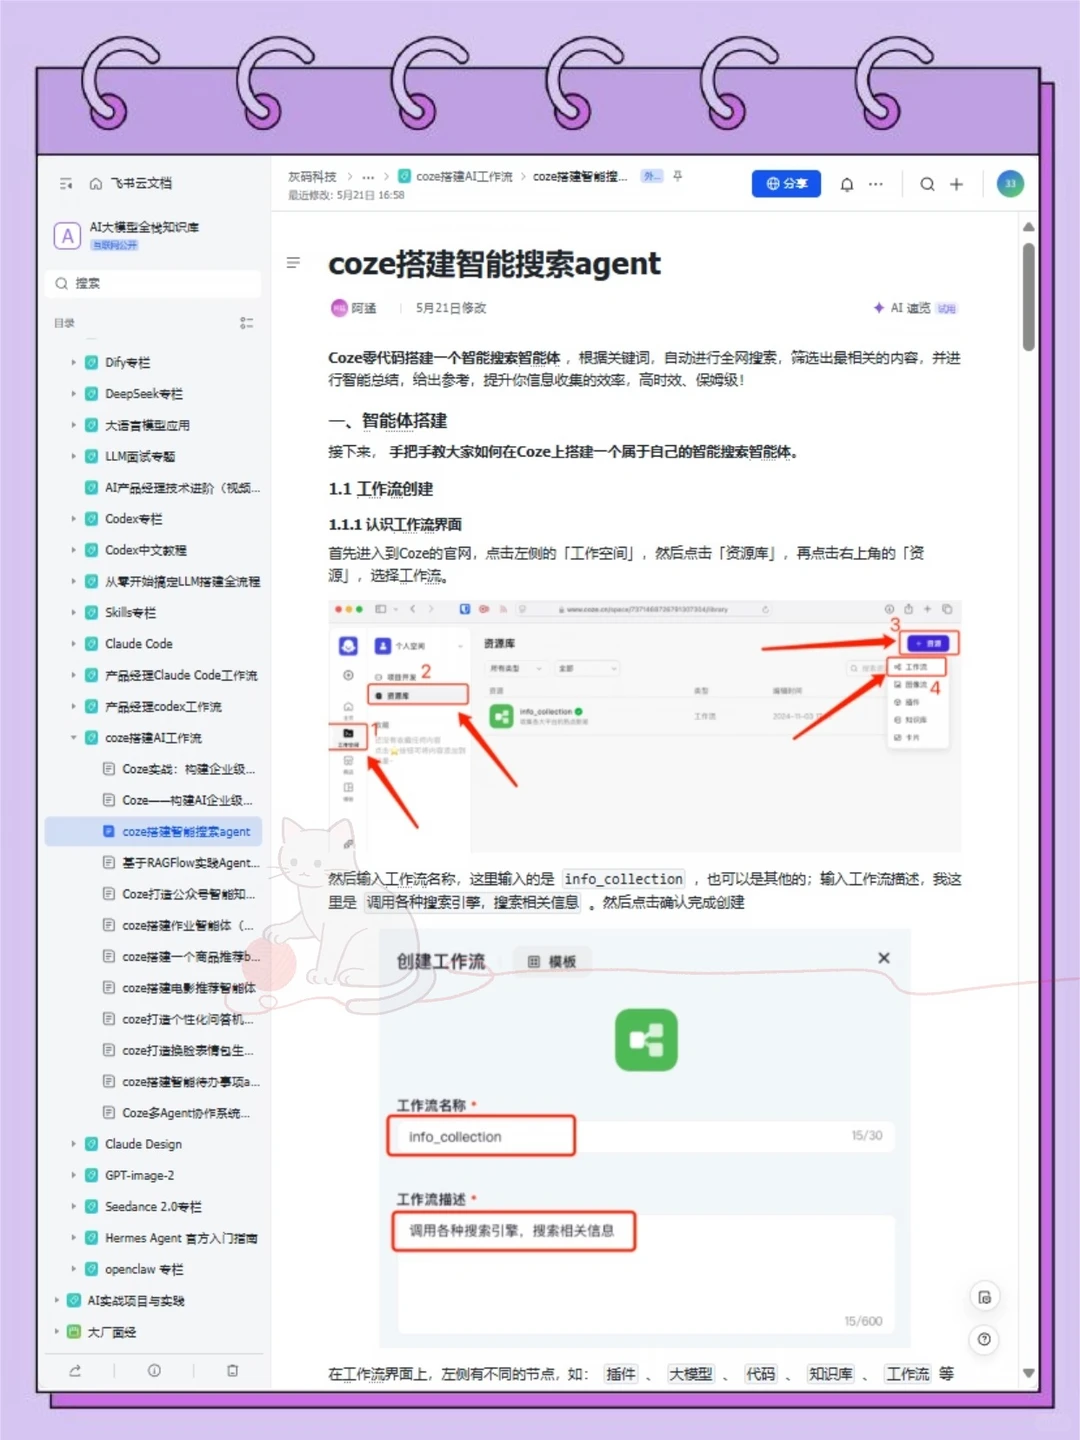Viewport: 1080px width, 1440px height.
Task: Open the AI大模型全栈知识库 wiki avatar
Action: point(67,236)
